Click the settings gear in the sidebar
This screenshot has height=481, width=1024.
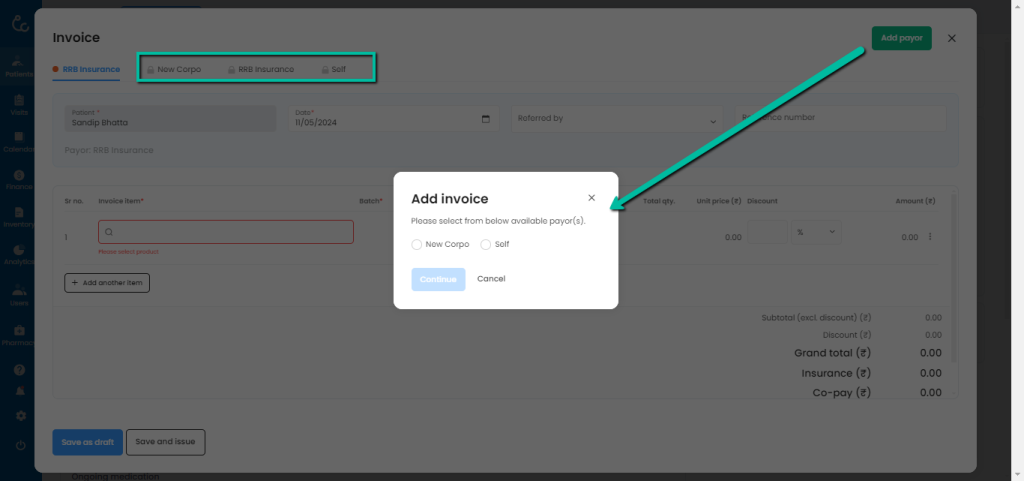(x=20, y=415)
